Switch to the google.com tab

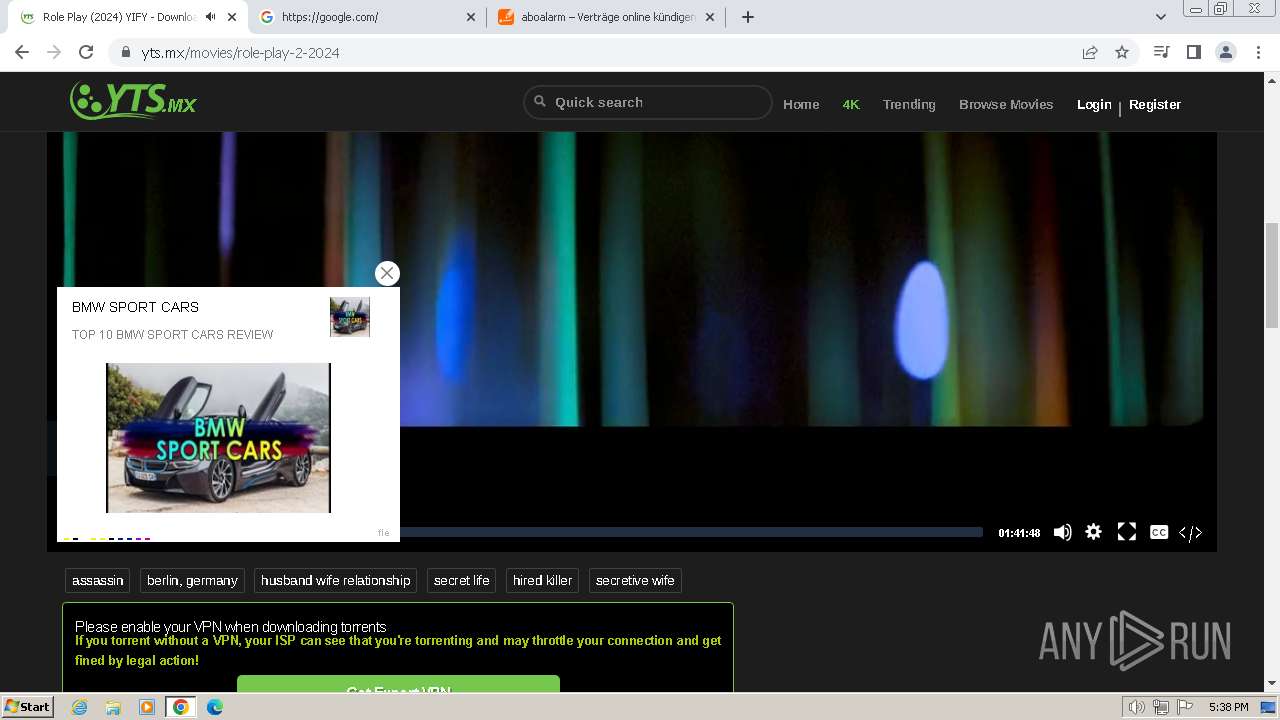point(367,17)
